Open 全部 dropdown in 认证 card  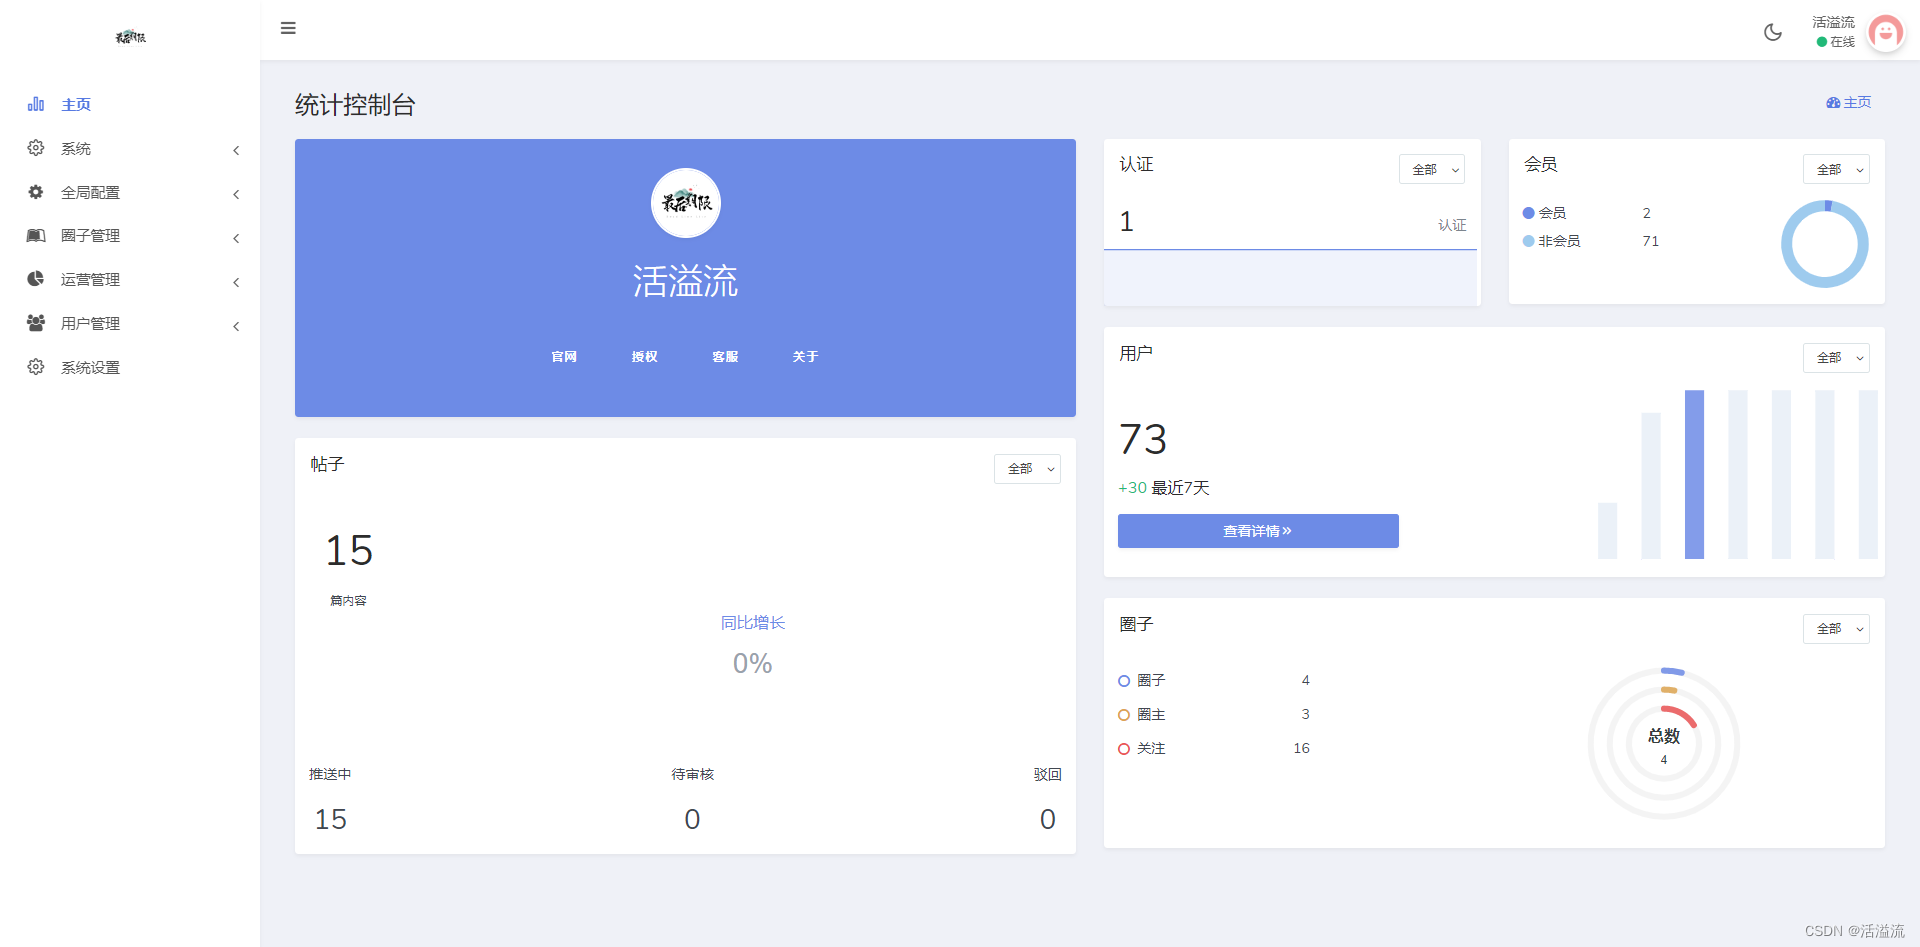pos(1432,169)
